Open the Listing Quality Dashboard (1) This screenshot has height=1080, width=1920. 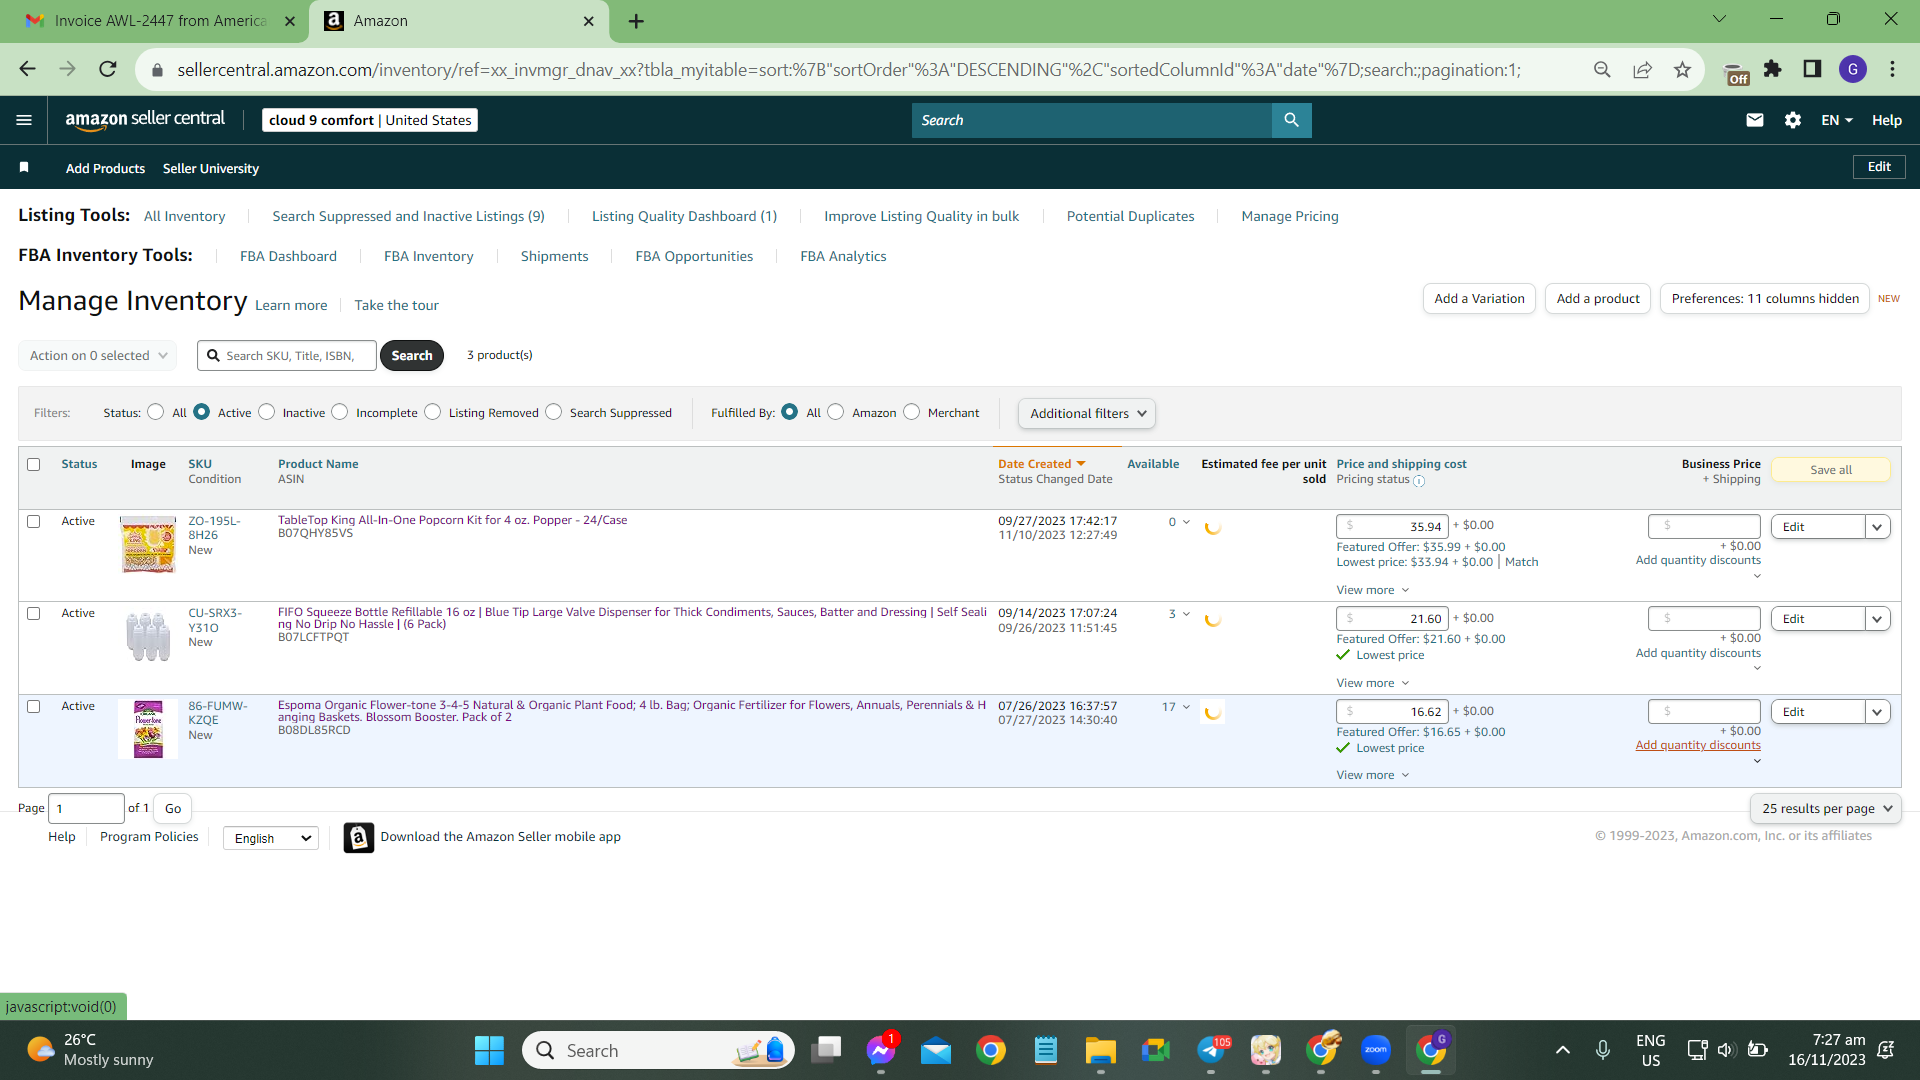[684, 216]
